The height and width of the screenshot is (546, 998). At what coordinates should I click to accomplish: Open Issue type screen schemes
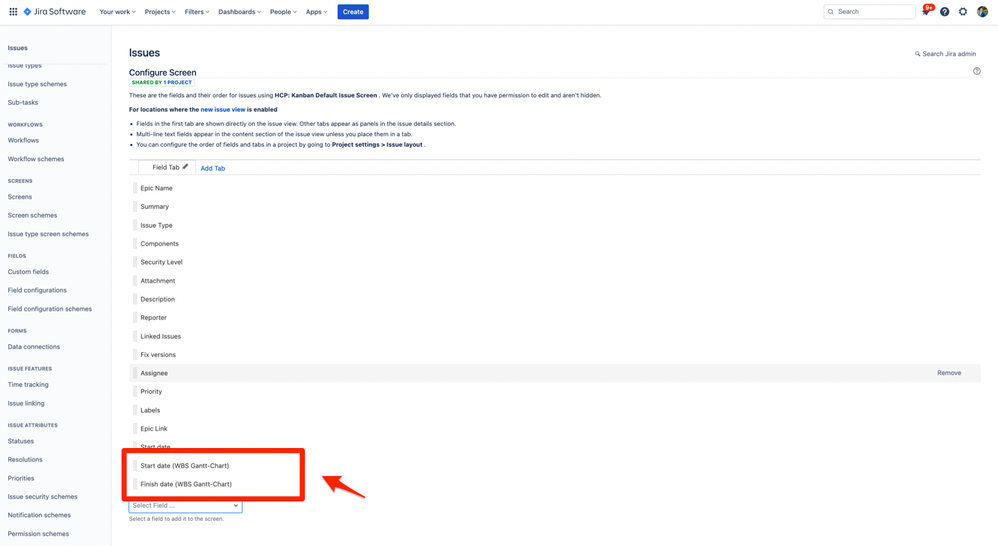coord(48,234)
